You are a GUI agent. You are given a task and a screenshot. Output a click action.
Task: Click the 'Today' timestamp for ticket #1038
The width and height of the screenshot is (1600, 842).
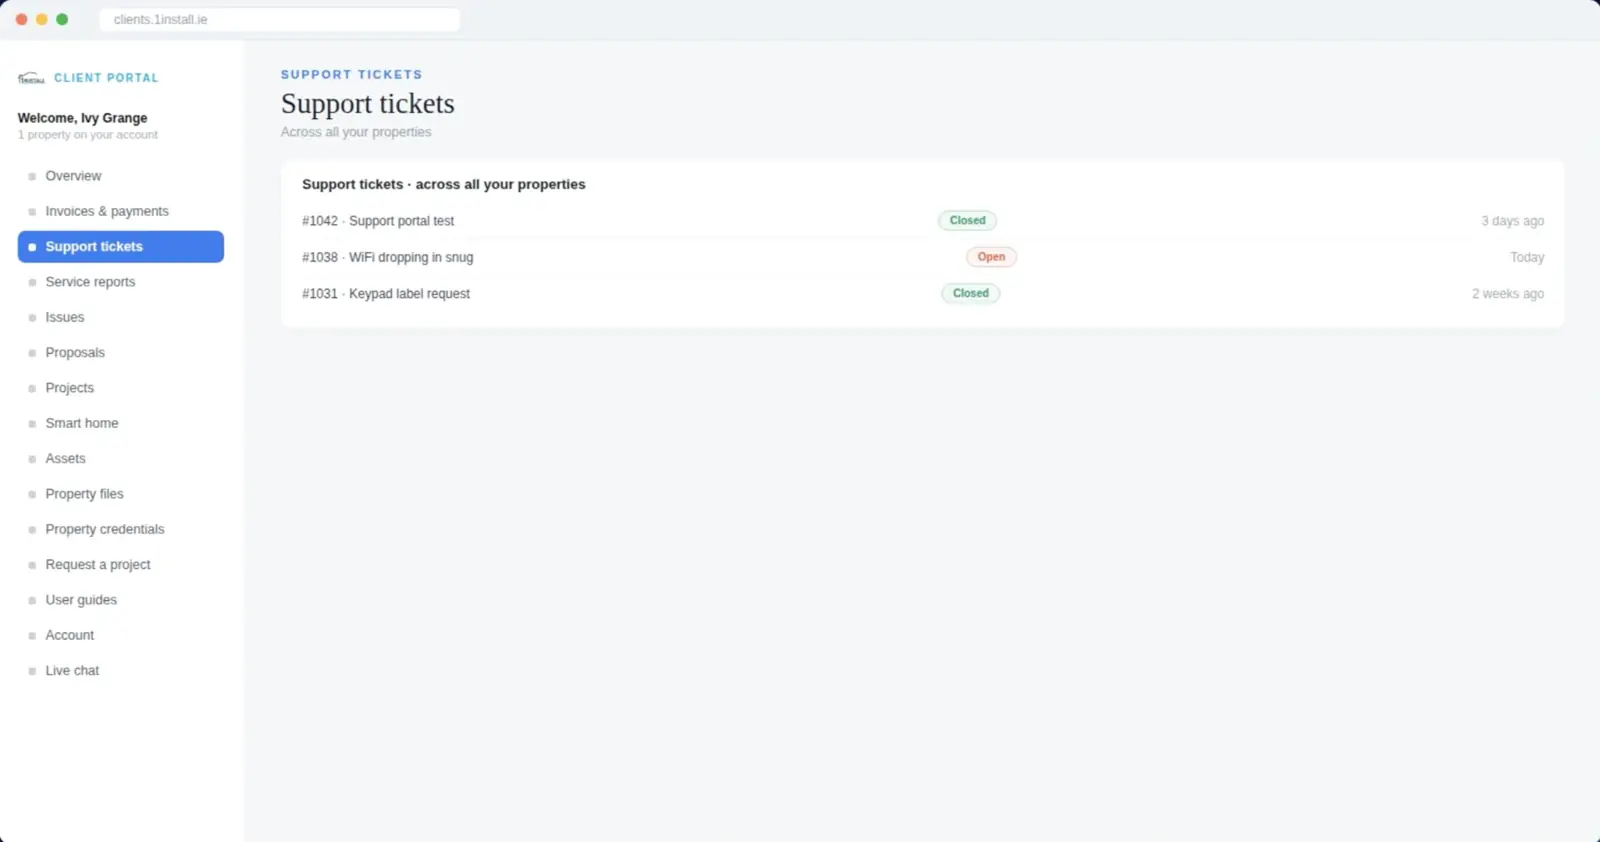tap(1527, 257)
